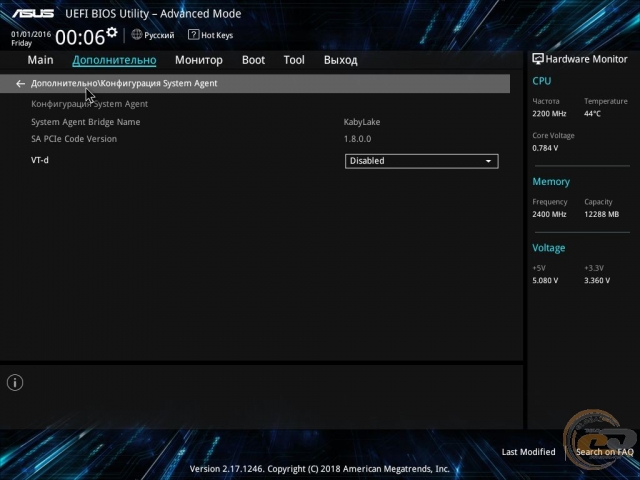Click the Hardware Monitor title
The image size is (640, 480).
point(586,59)
